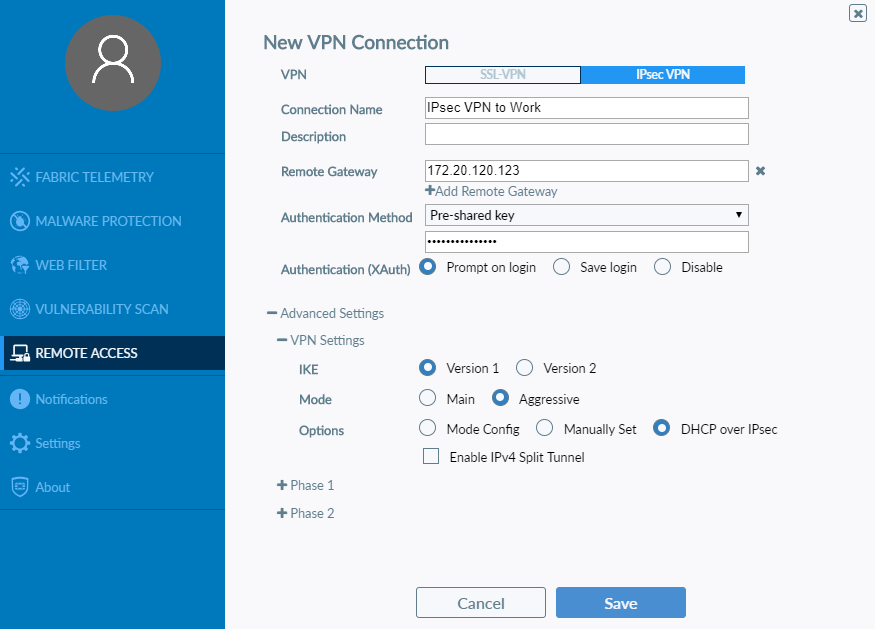Screen dimensions: 875x629
Task: Open the Fabric Telemetry section
Action: pyautogui.click(x=96, y=177)
